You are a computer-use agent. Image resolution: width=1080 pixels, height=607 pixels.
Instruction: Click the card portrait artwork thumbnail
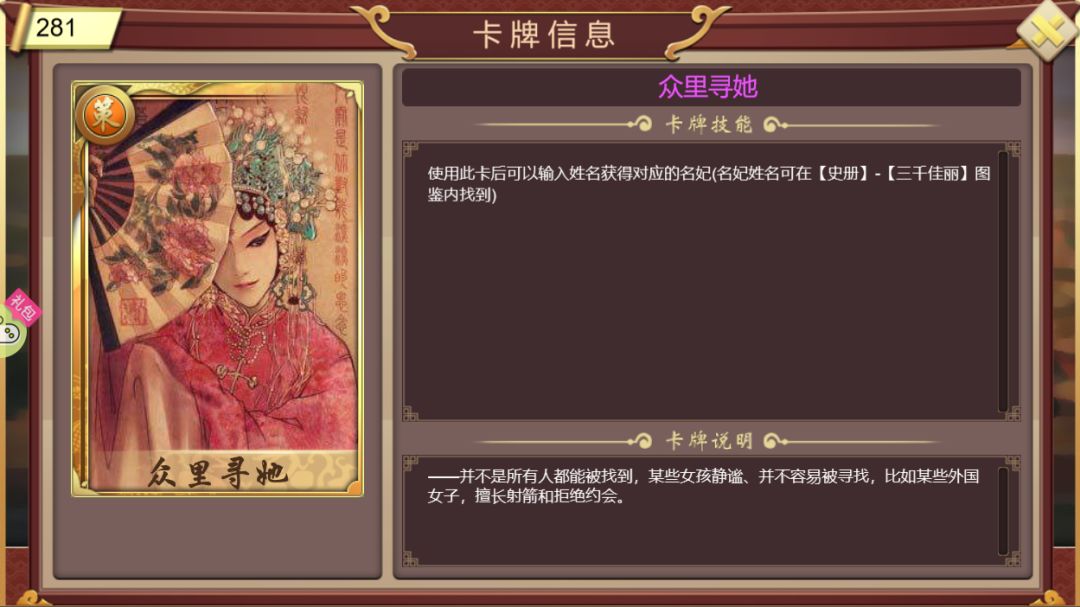[x=218, y=289]
